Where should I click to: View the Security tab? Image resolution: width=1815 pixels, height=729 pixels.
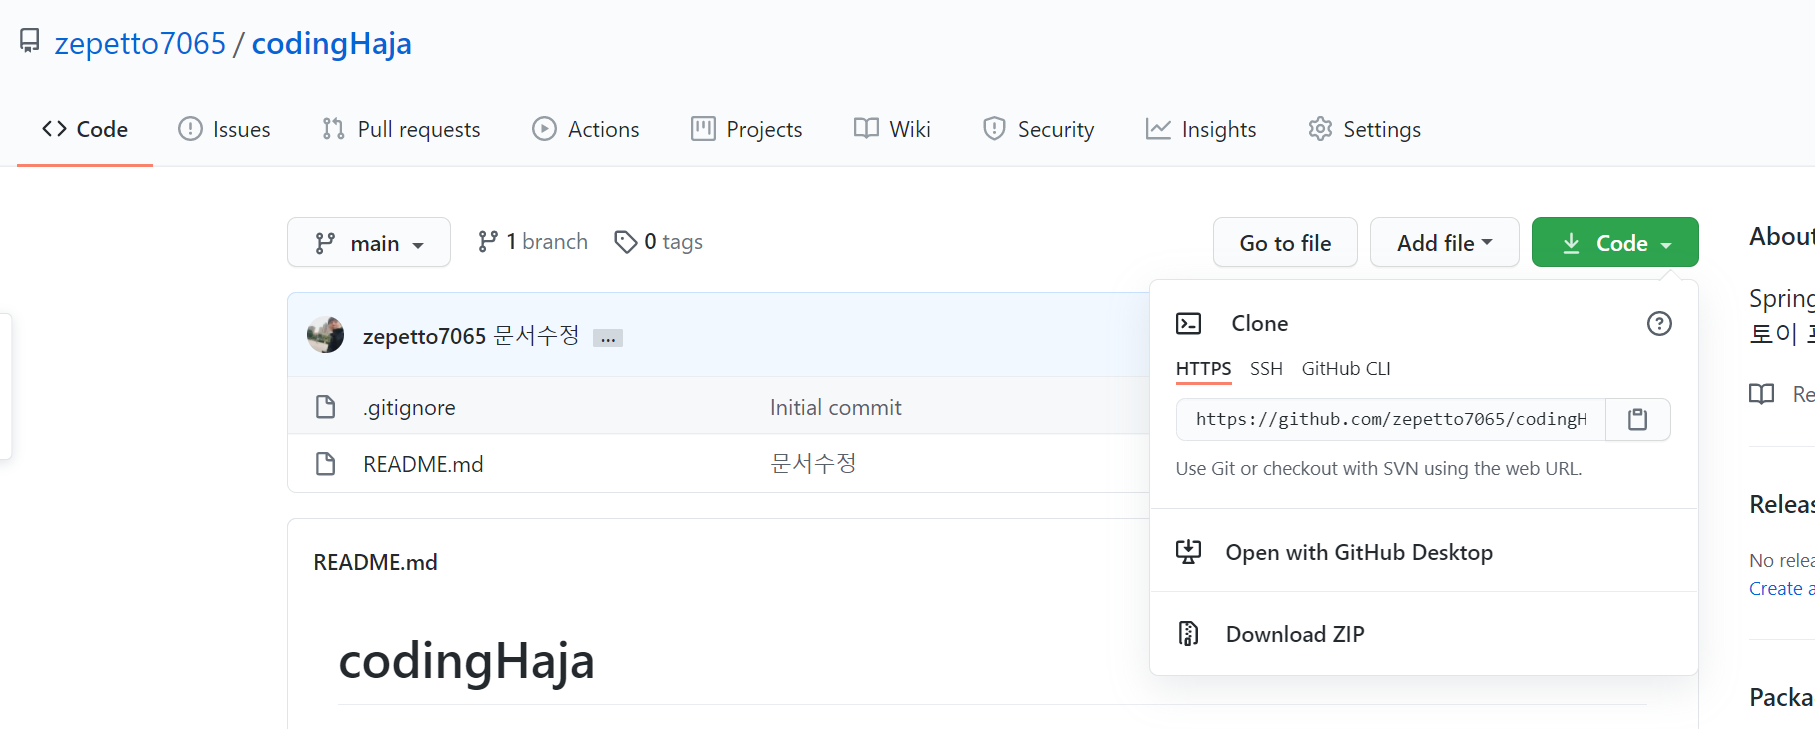point(1038,129)
